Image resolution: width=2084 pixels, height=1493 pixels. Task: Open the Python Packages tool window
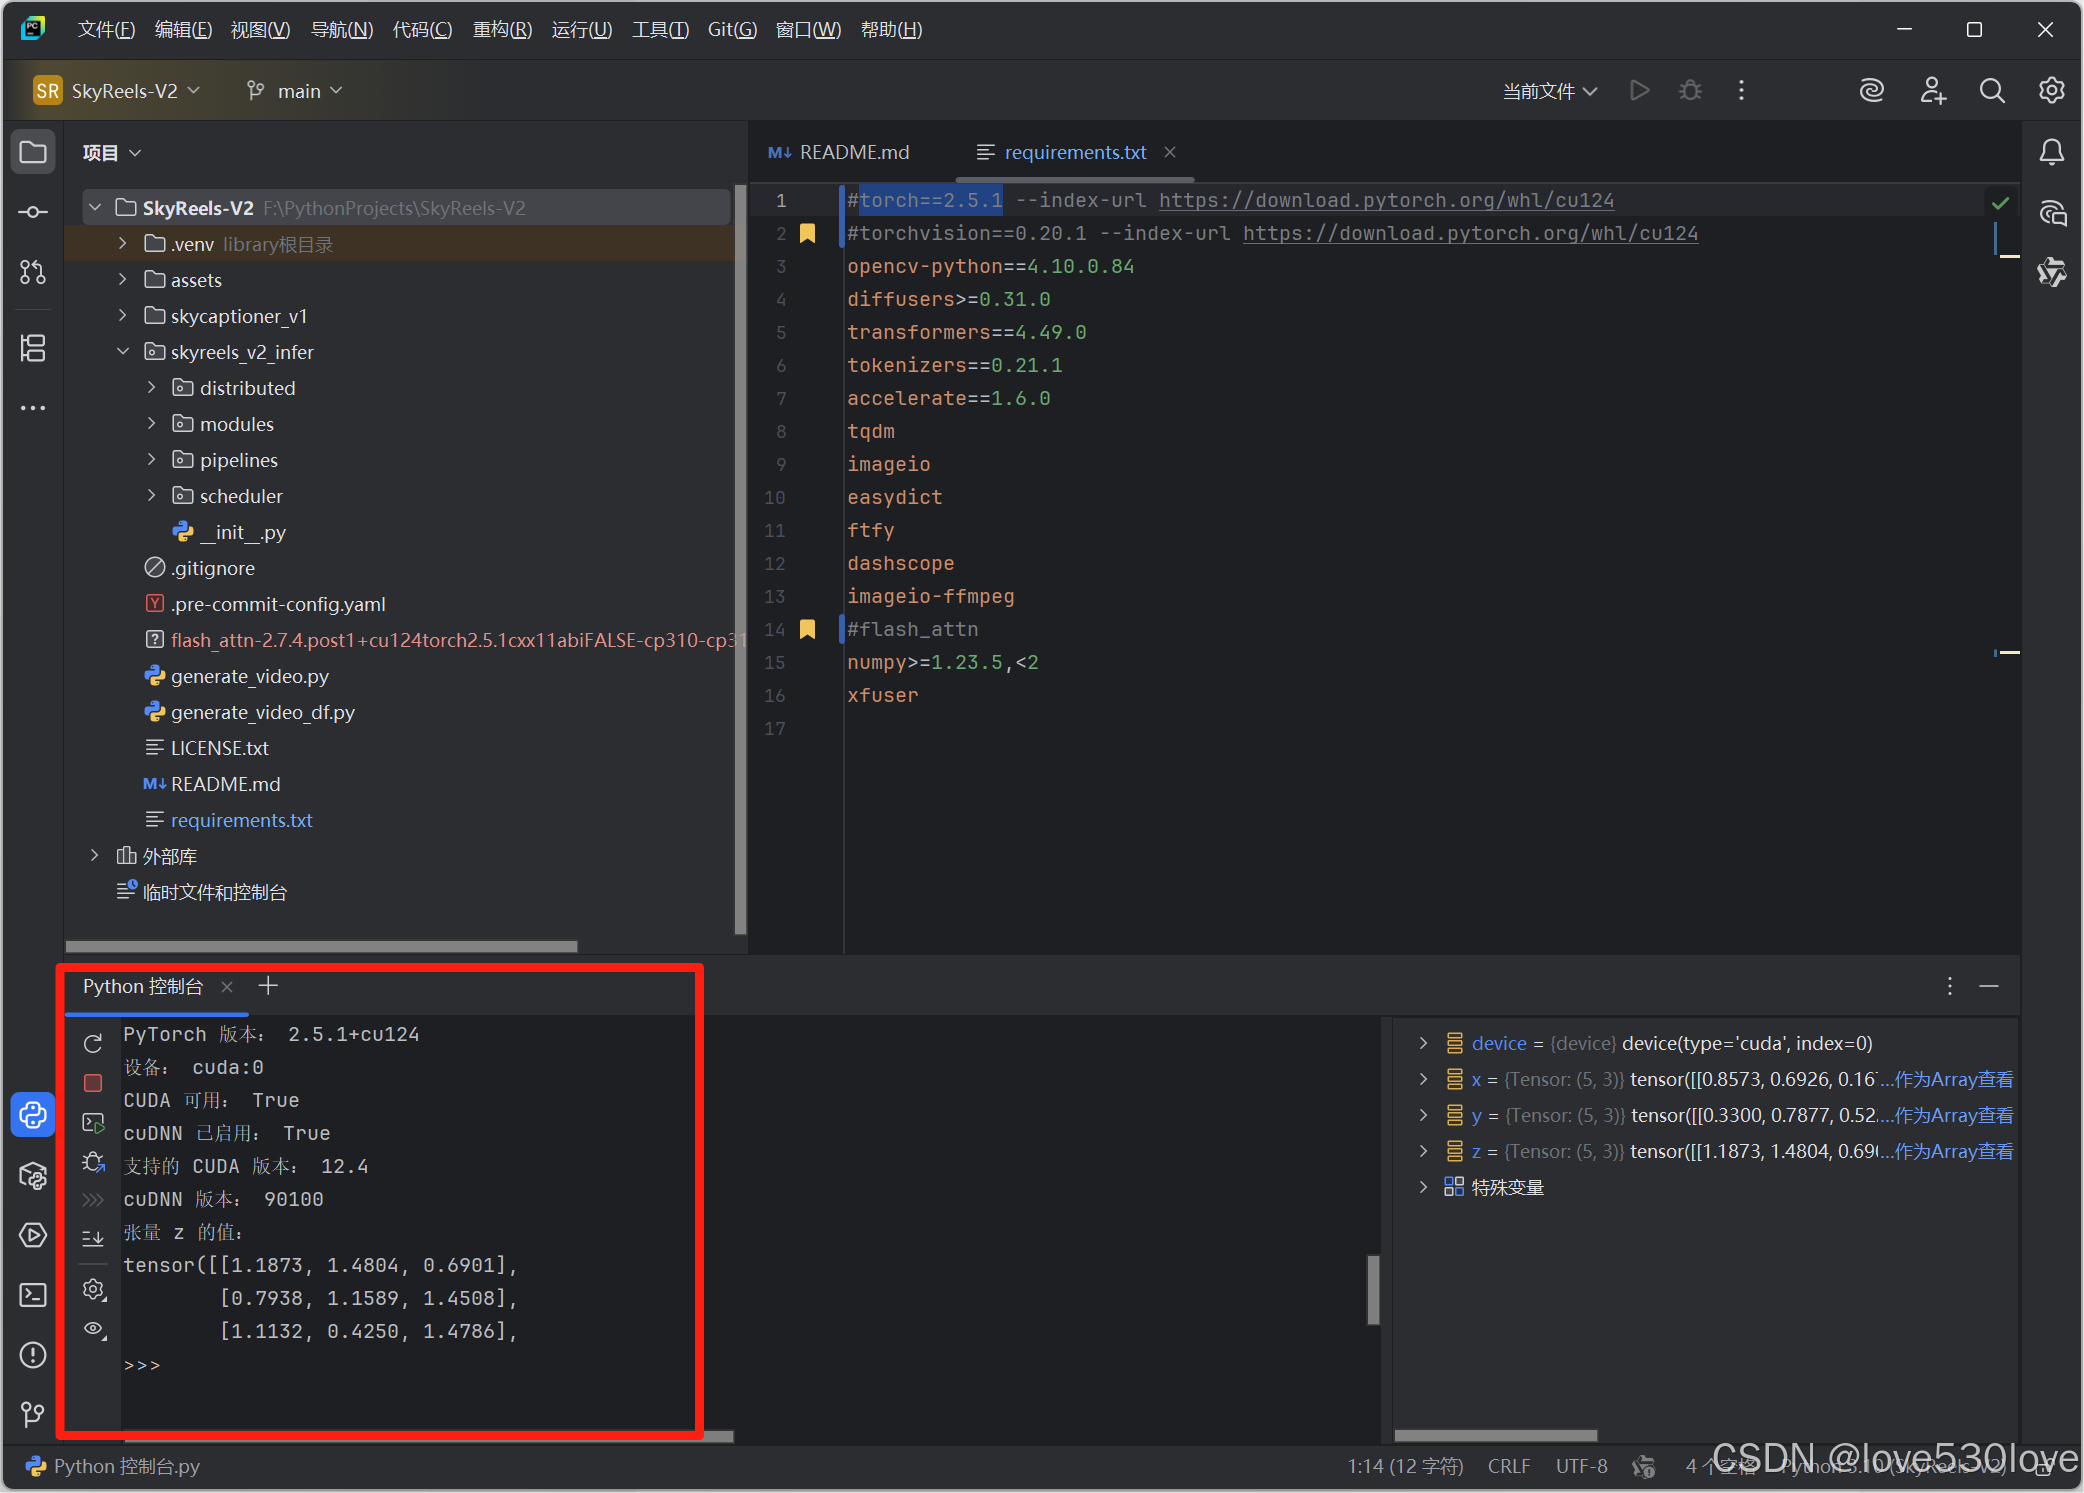(33, 1175)
